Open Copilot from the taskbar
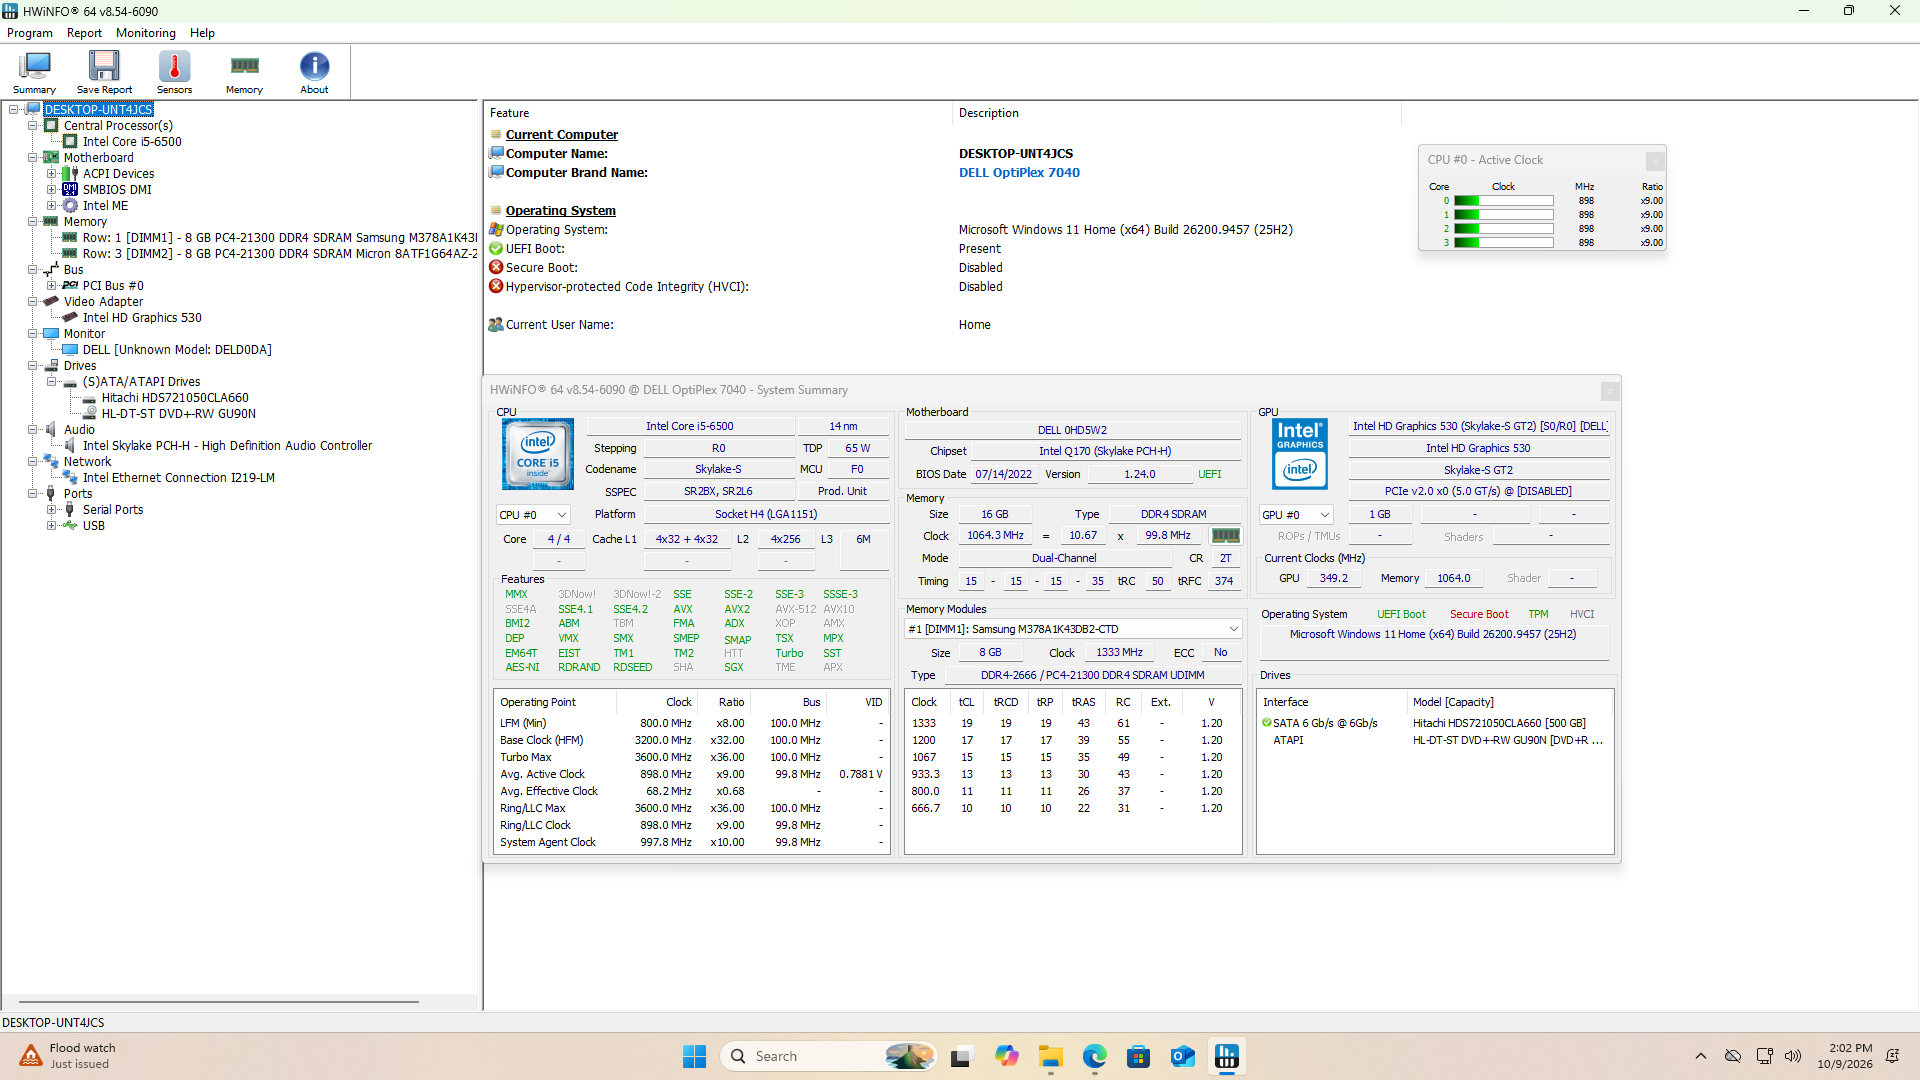 click(x=1006, y=1056)
